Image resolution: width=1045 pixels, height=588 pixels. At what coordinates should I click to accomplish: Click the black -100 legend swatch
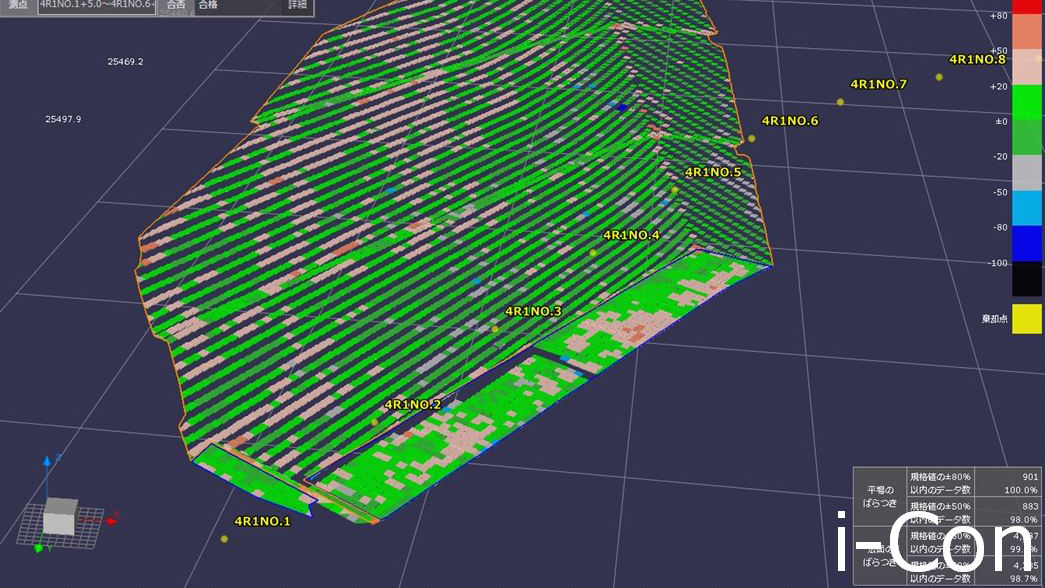point(1027,279)
